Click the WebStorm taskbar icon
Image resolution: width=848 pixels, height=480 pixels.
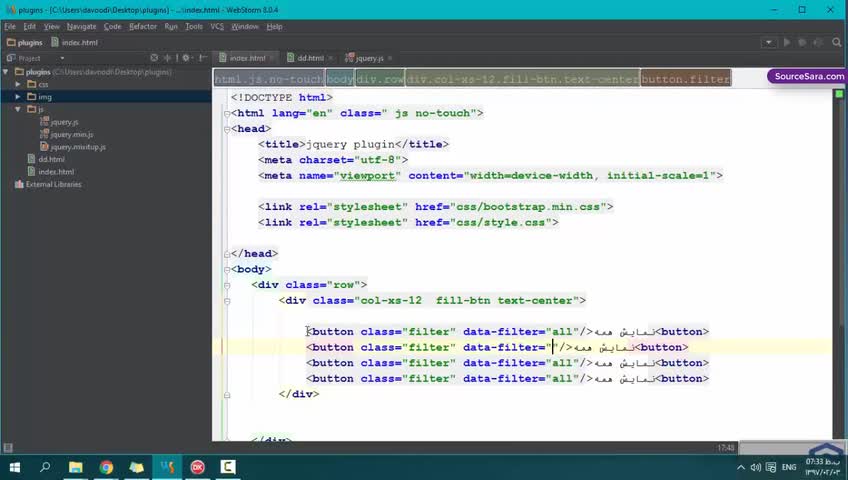[167, 467]
